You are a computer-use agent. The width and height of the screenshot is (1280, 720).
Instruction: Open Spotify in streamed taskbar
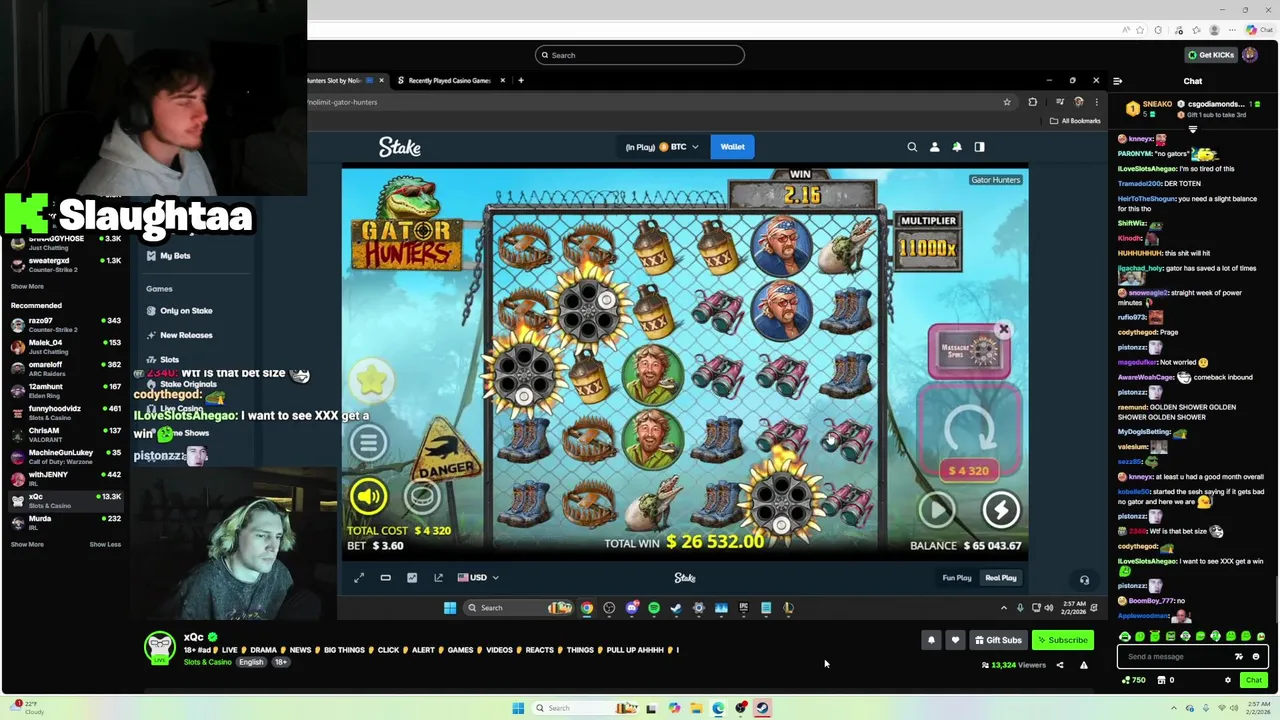(654, 608)
